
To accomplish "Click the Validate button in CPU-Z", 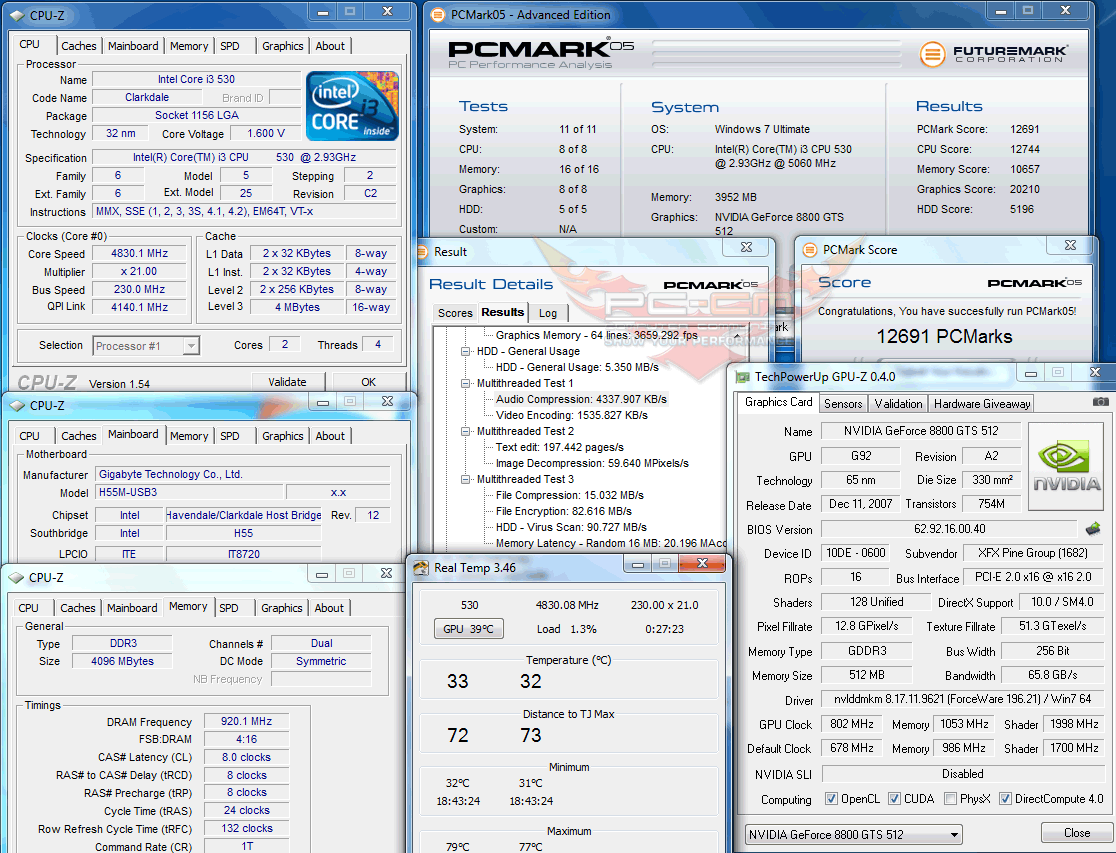I will [287, 382].
